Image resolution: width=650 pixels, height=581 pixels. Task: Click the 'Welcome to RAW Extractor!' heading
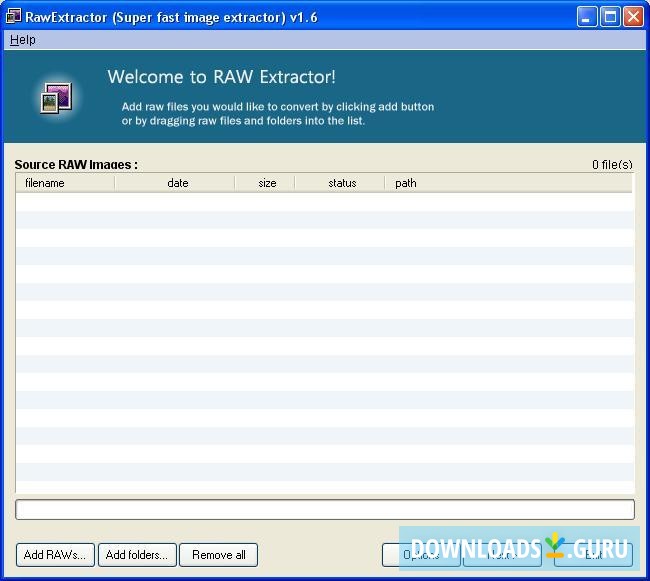coord(221,77)
